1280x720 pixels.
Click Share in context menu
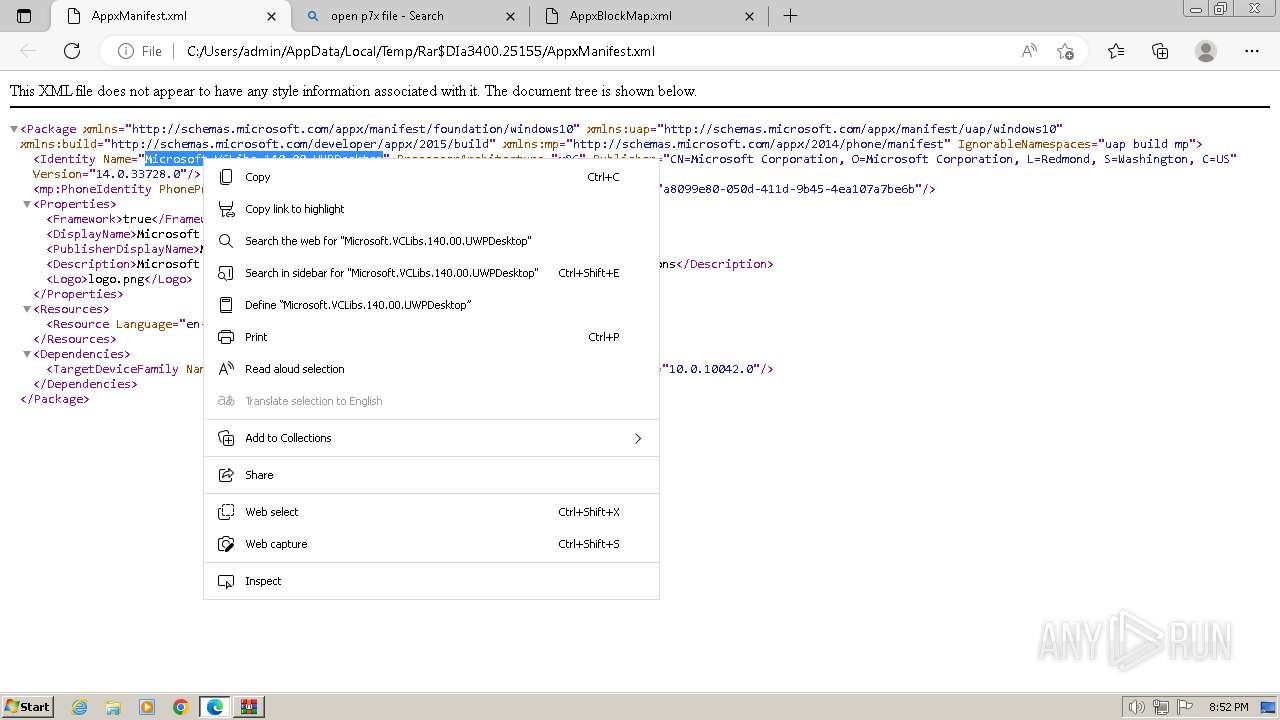coord(431,475)
